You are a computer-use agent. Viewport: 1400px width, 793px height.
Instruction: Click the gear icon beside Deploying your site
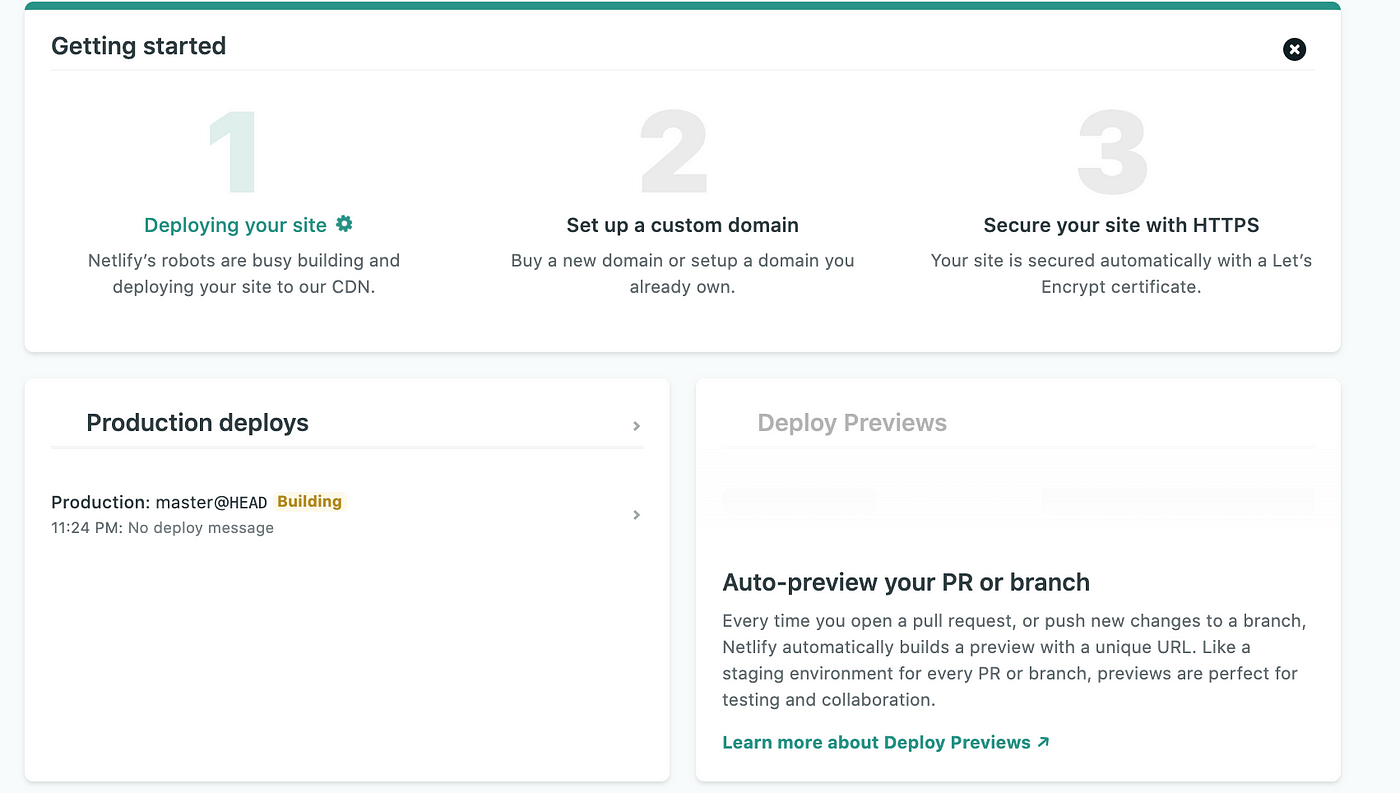tap(344, 224)
